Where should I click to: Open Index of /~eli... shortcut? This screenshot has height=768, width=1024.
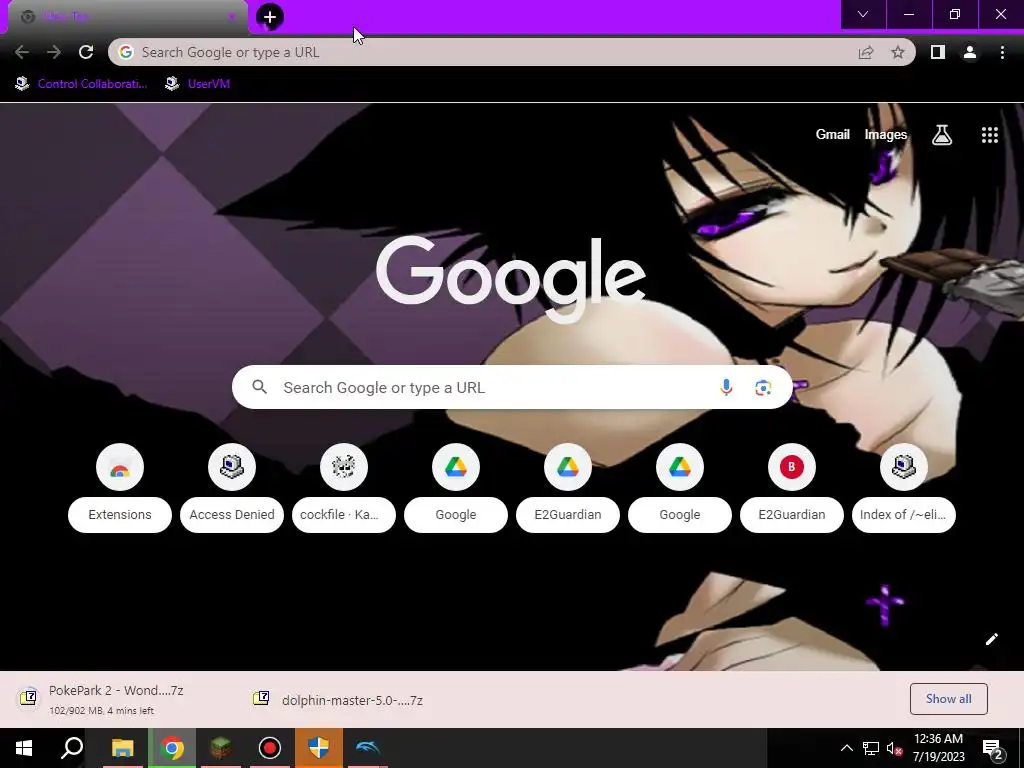(x=904, y=488)
